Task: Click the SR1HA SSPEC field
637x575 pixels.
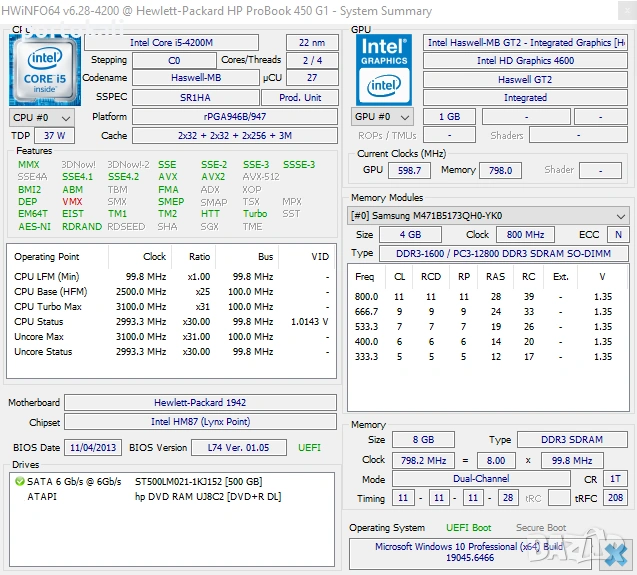Action: click(x=195, y=98)
